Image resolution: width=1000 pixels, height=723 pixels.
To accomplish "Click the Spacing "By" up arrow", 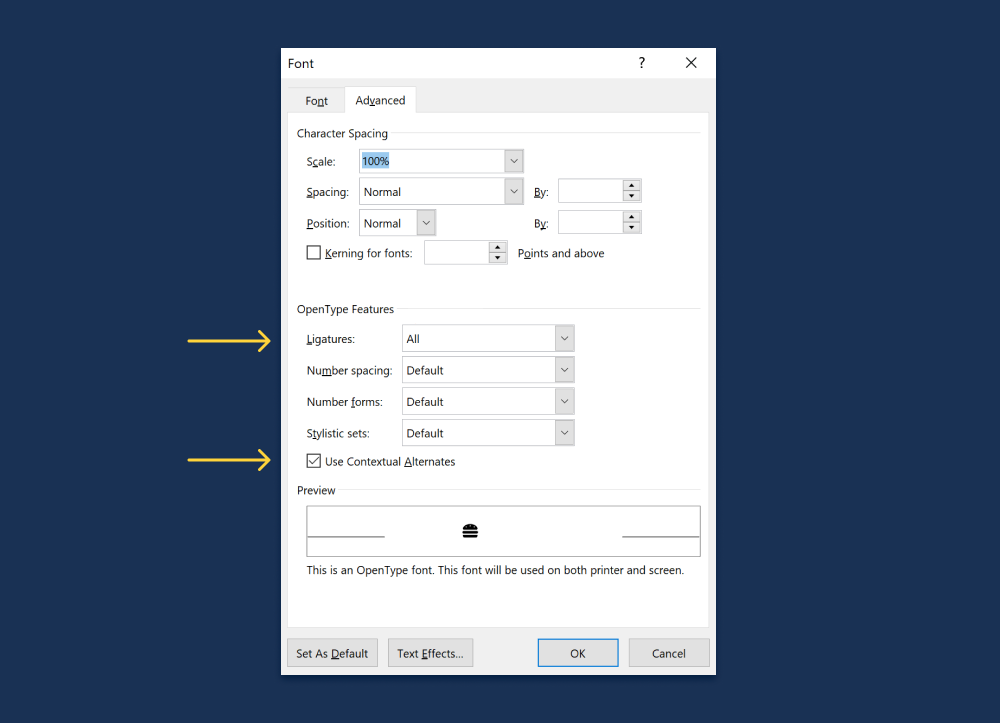I will click(631, 186).
